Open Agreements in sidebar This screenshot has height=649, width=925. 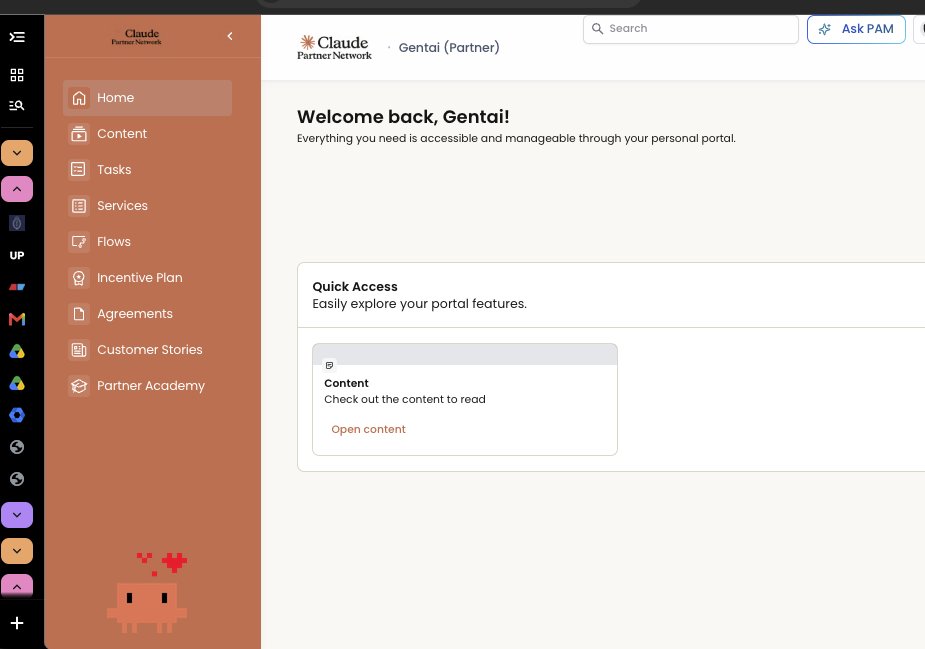click(147, 314)
